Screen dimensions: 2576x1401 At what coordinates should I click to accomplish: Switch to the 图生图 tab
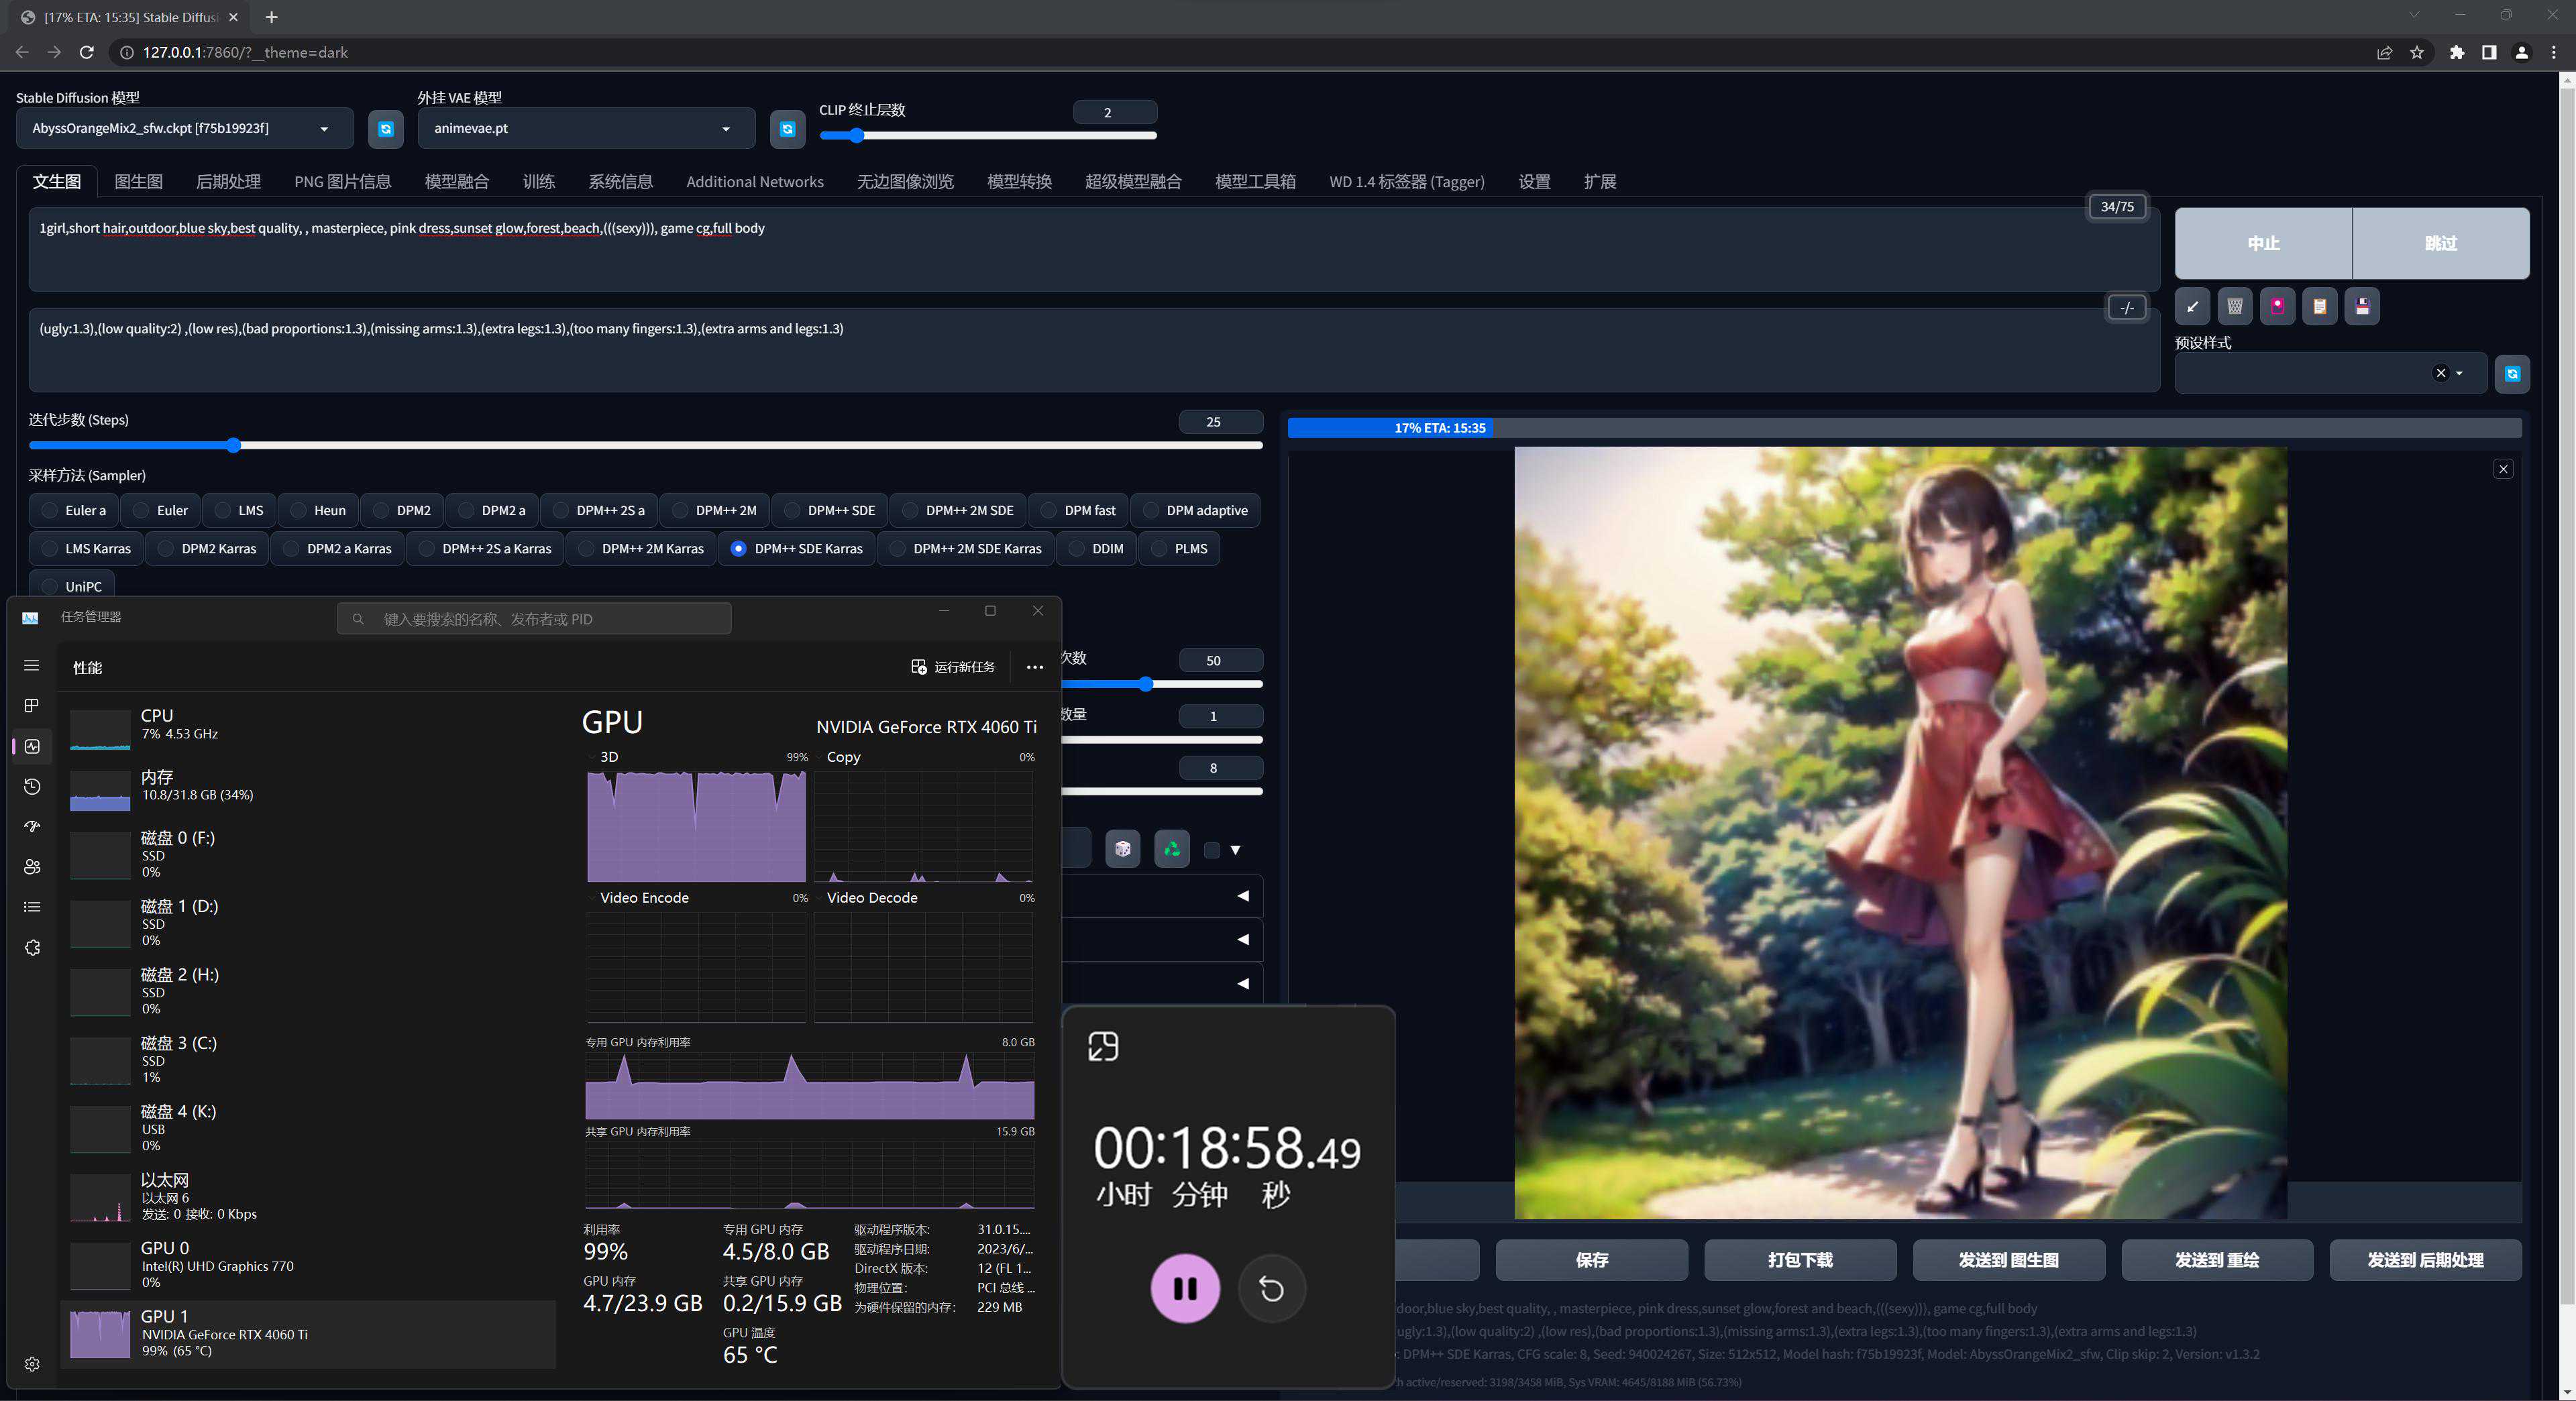click(x=138, y=182)
